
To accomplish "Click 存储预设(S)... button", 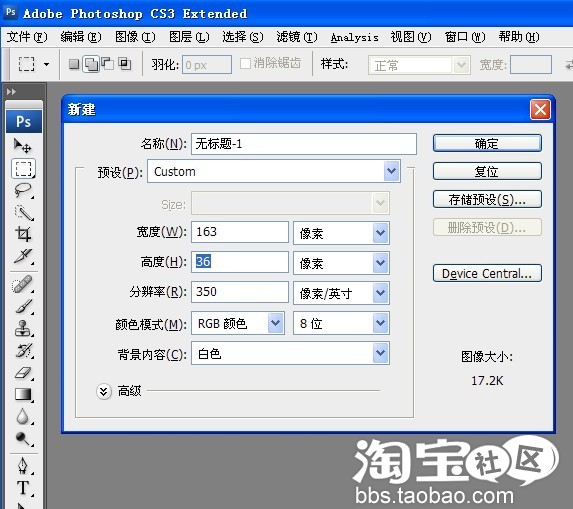I will tap(487, 200).
